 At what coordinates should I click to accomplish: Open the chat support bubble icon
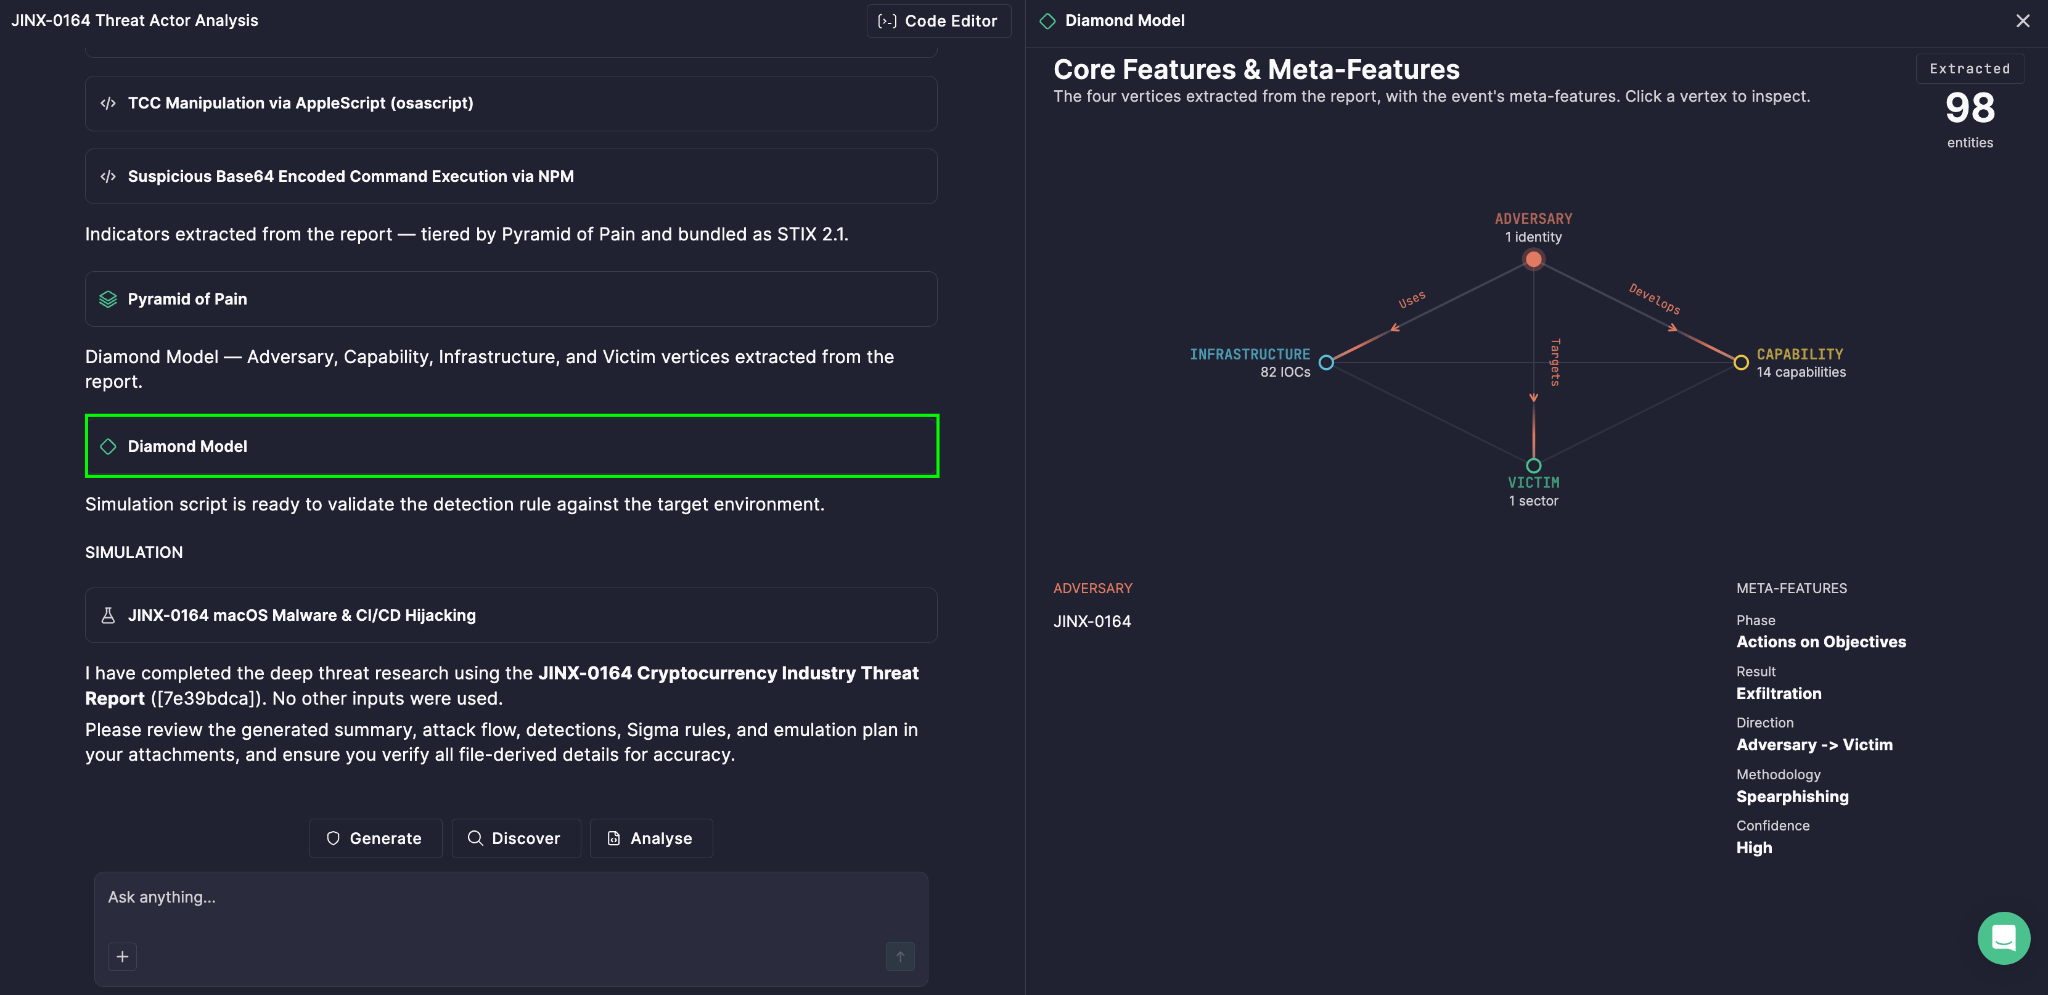2003,938
